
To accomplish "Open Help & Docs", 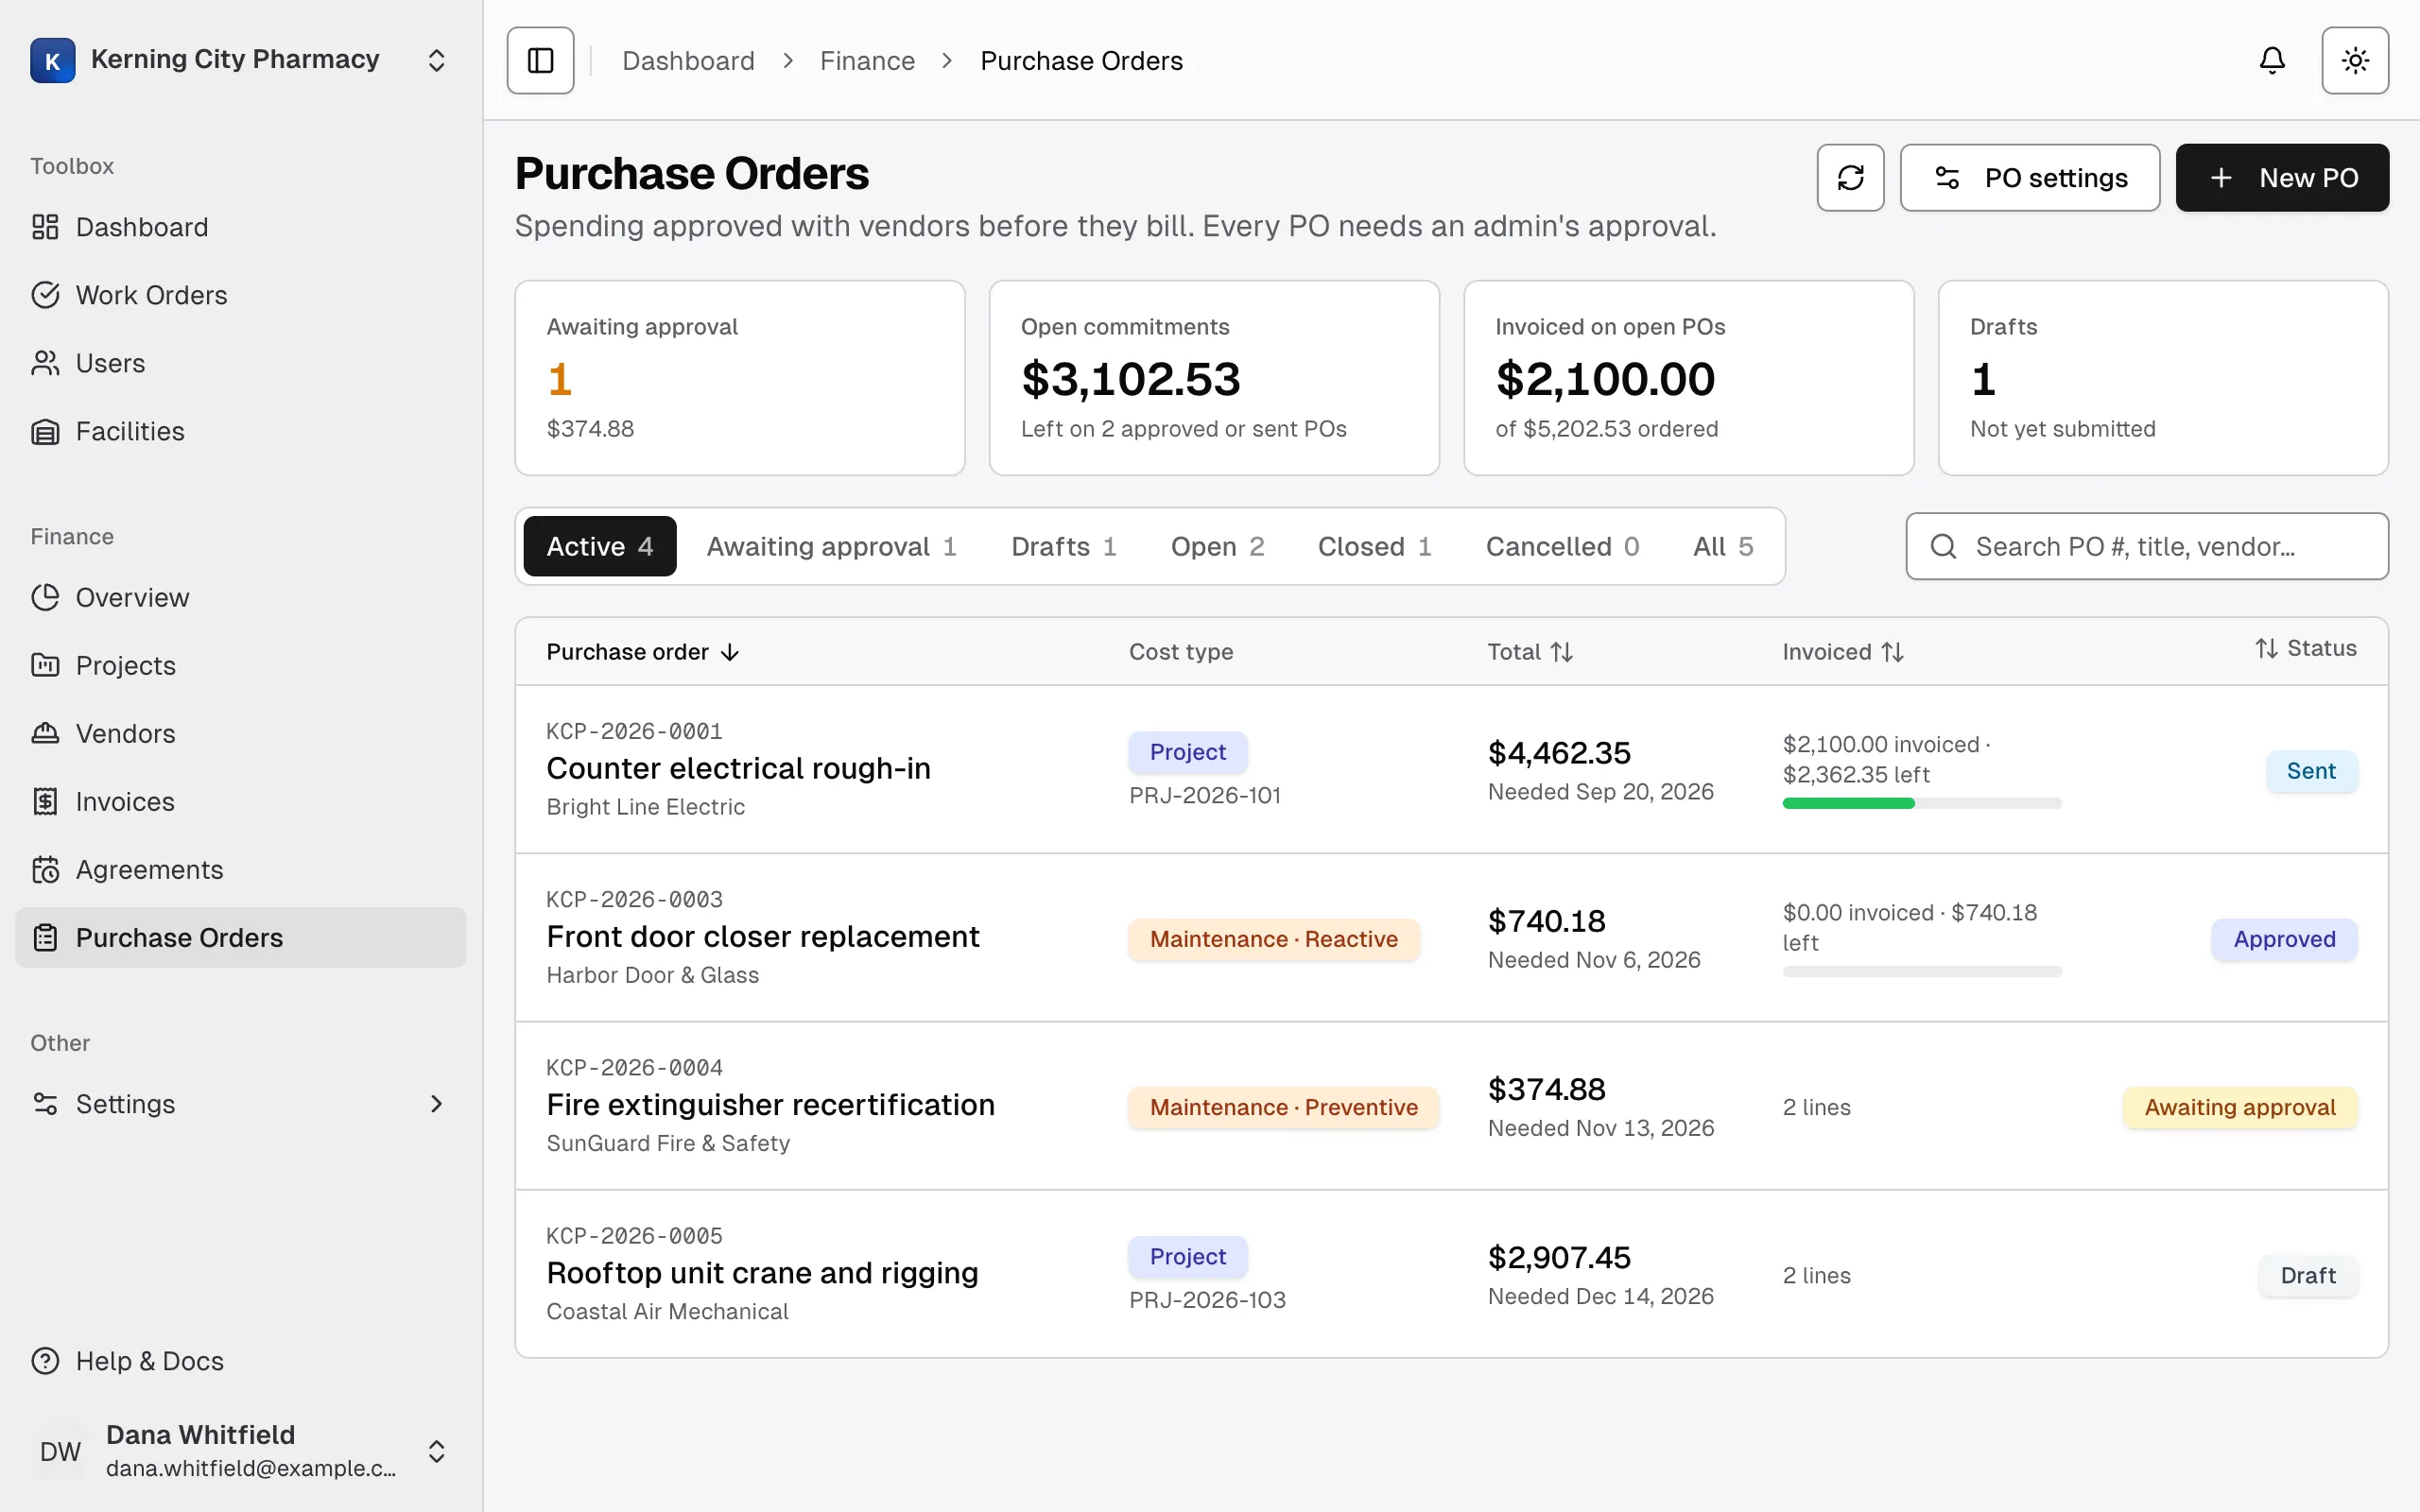I will (x=240, y=1361).
